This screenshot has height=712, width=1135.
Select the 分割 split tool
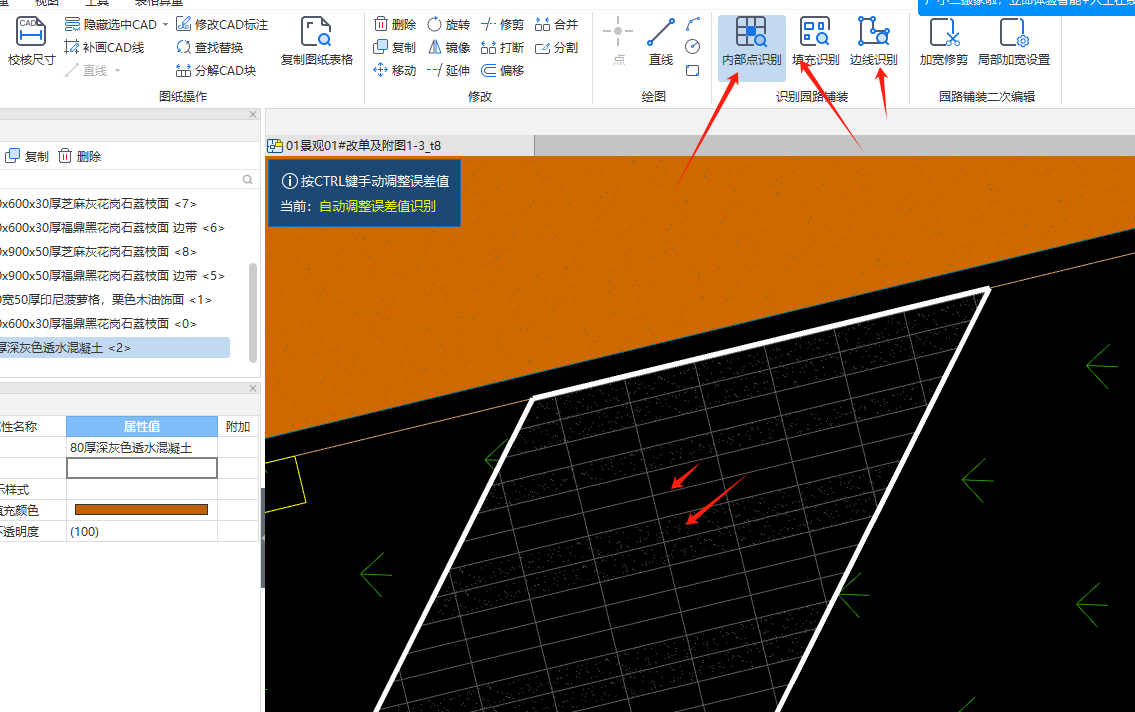coord(557,48)
